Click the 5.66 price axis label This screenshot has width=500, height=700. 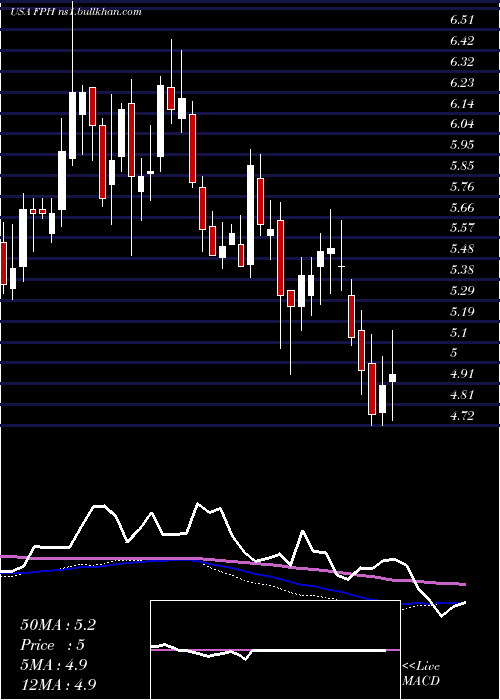[x=462, y=208]
